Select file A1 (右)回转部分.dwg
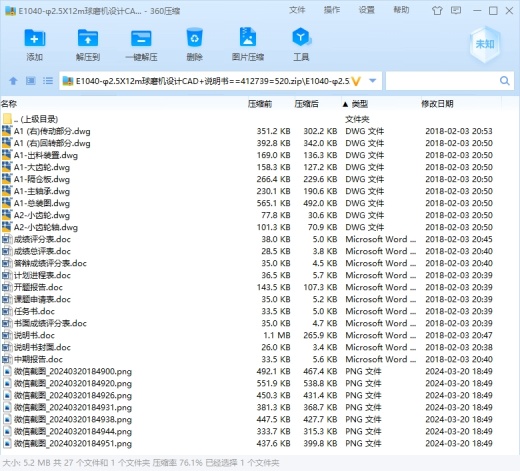The image size is (520, 471). point(52,143)
